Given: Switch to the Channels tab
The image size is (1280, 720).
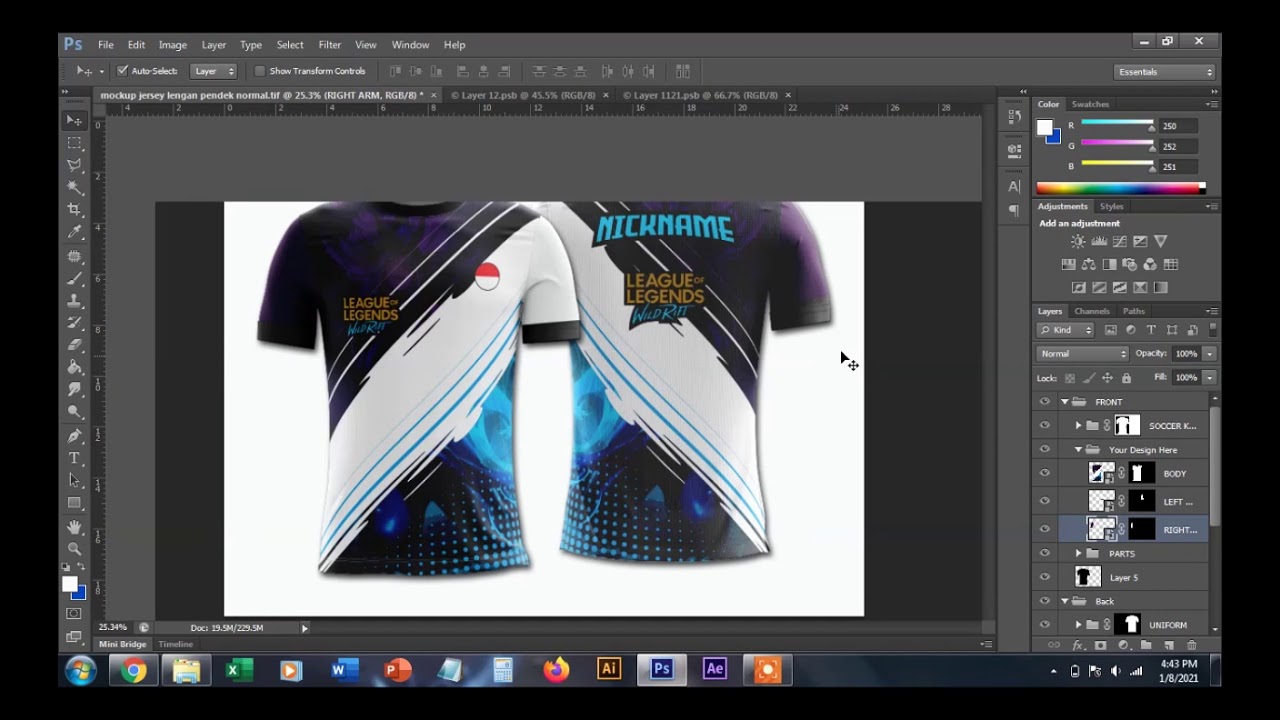Looking at the screenshot, I should pyautogui.click(x=1092, y=311).
